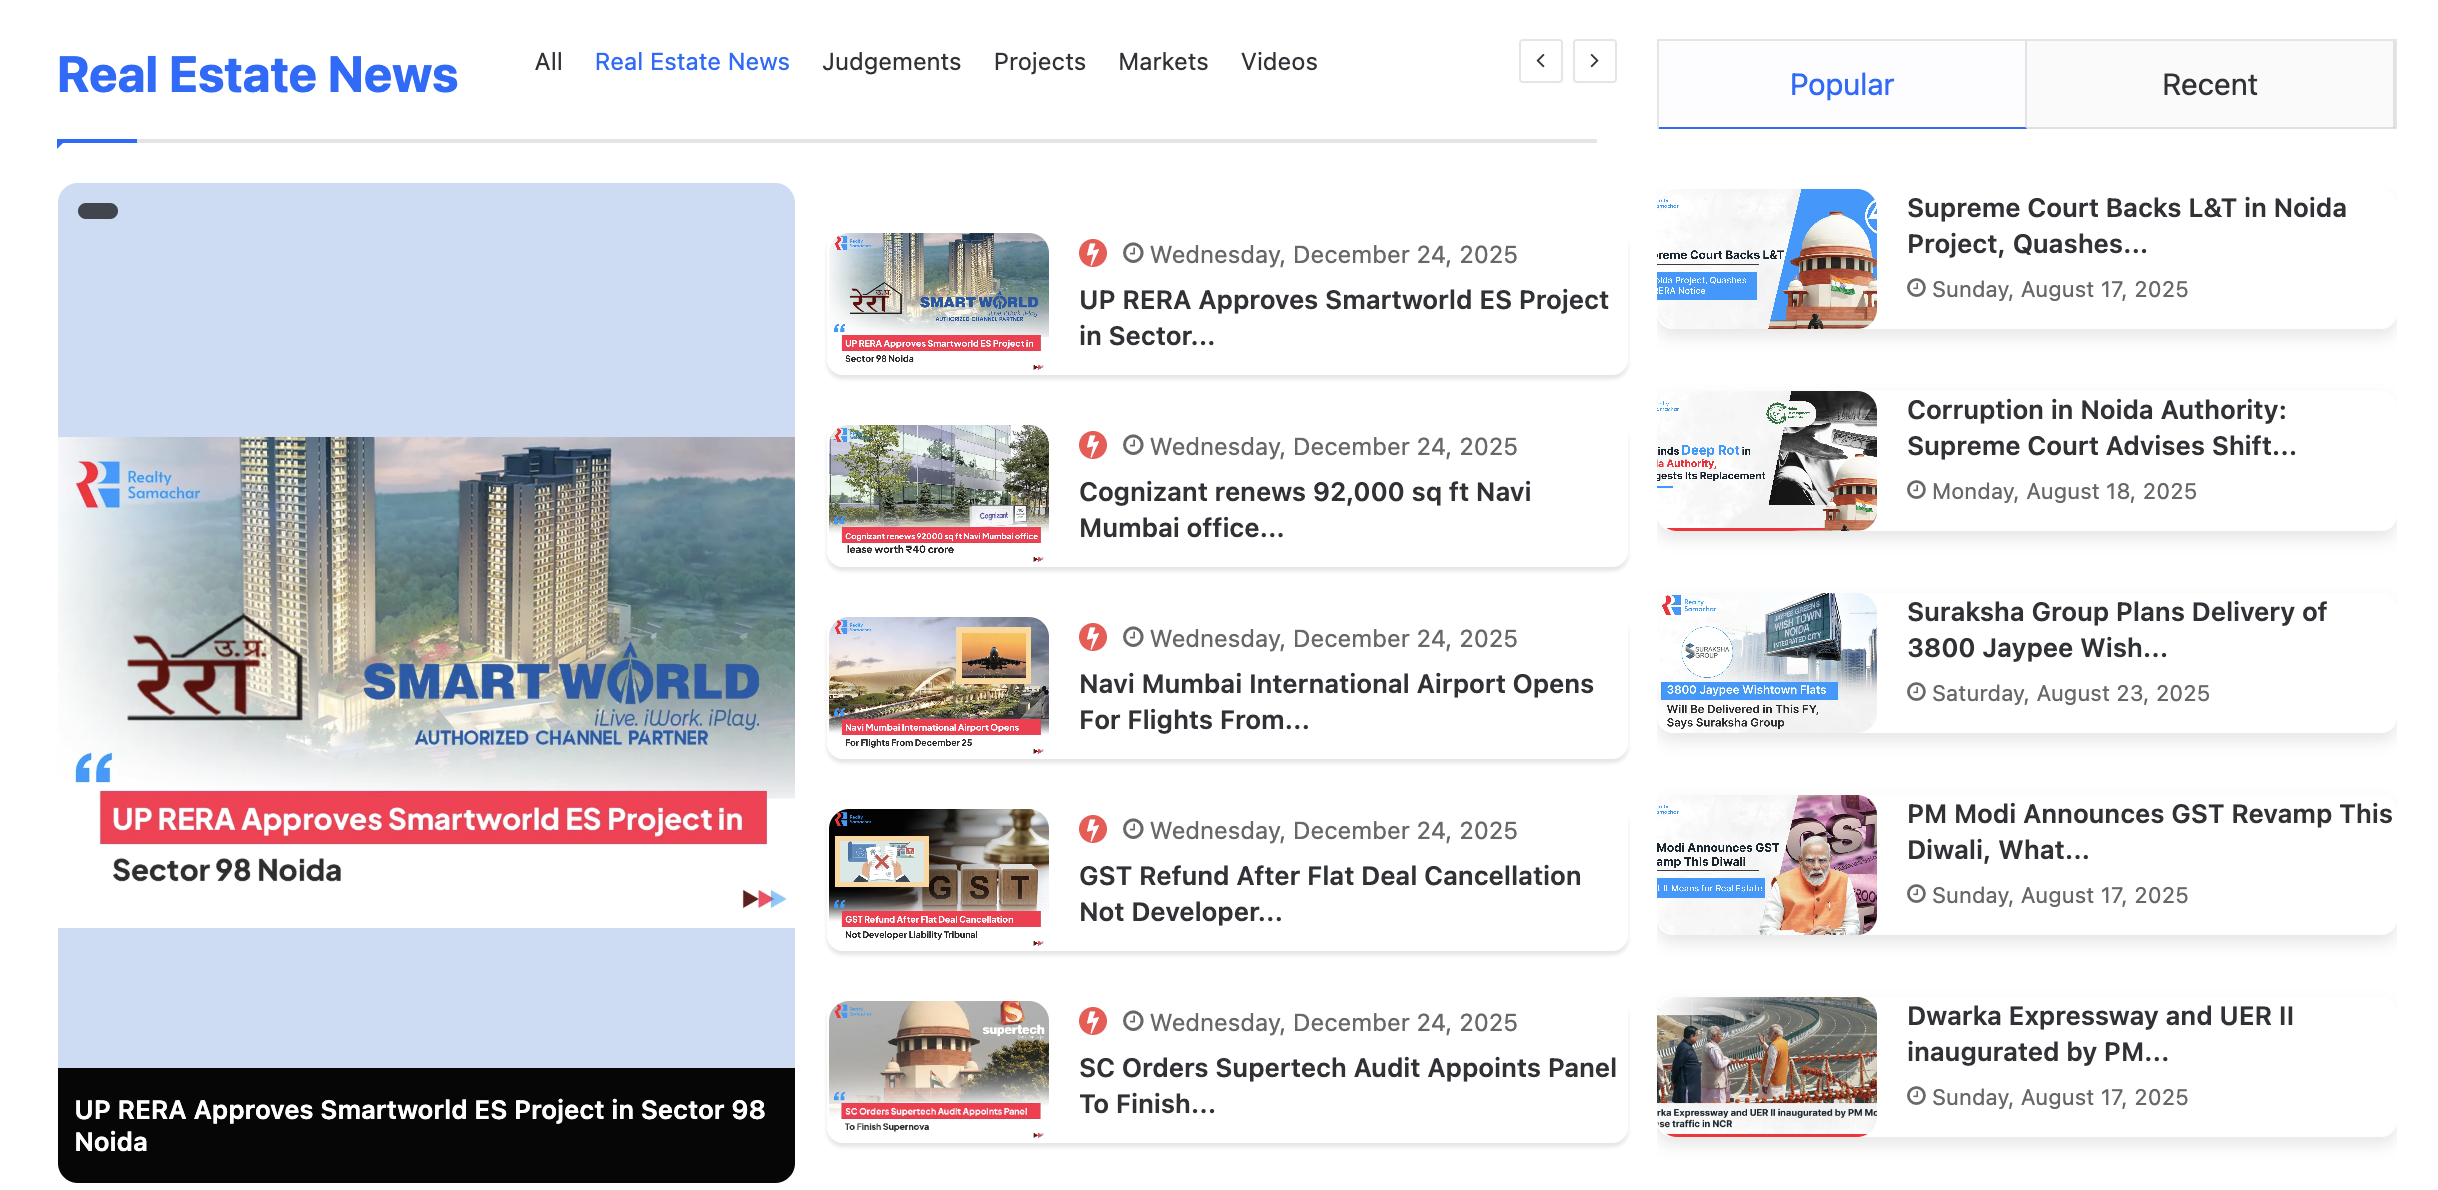Image resolution: width=2438 pixels, height=1190 pixels.
Task: Click the previous carousel arrow
Action: point(1540,61)
